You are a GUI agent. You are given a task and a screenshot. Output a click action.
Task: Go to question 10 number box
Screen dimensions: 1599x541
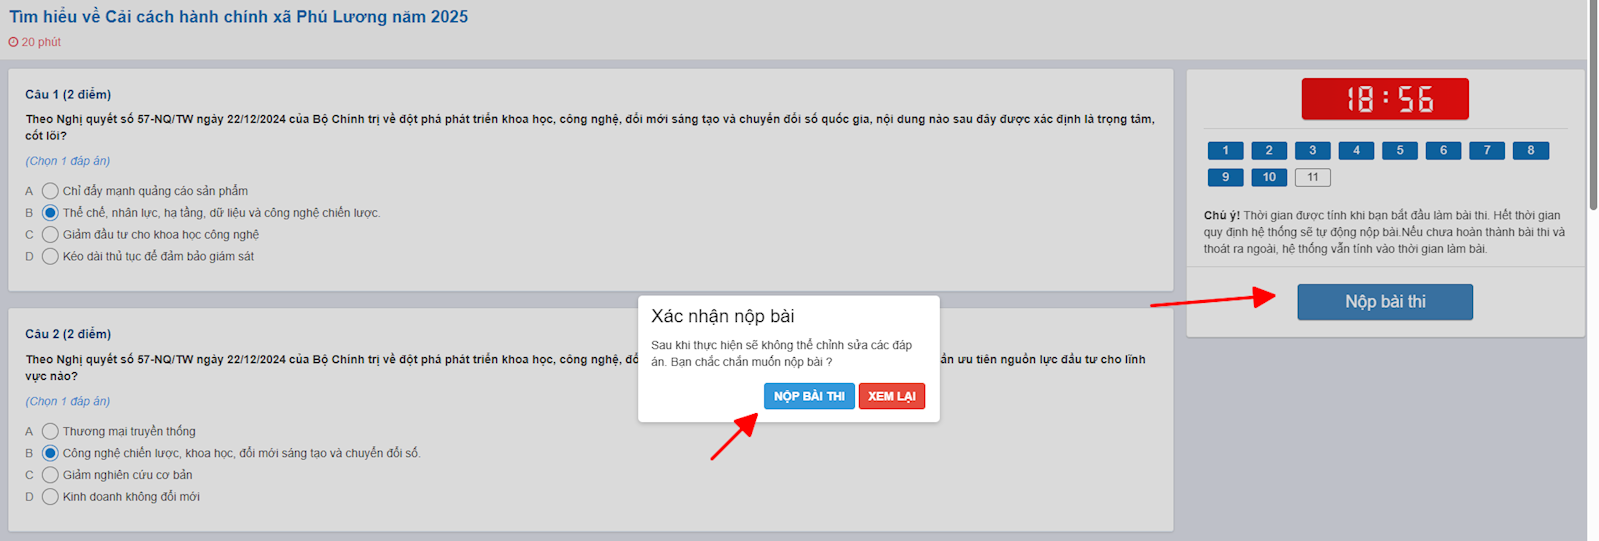tap(1269, 177)
